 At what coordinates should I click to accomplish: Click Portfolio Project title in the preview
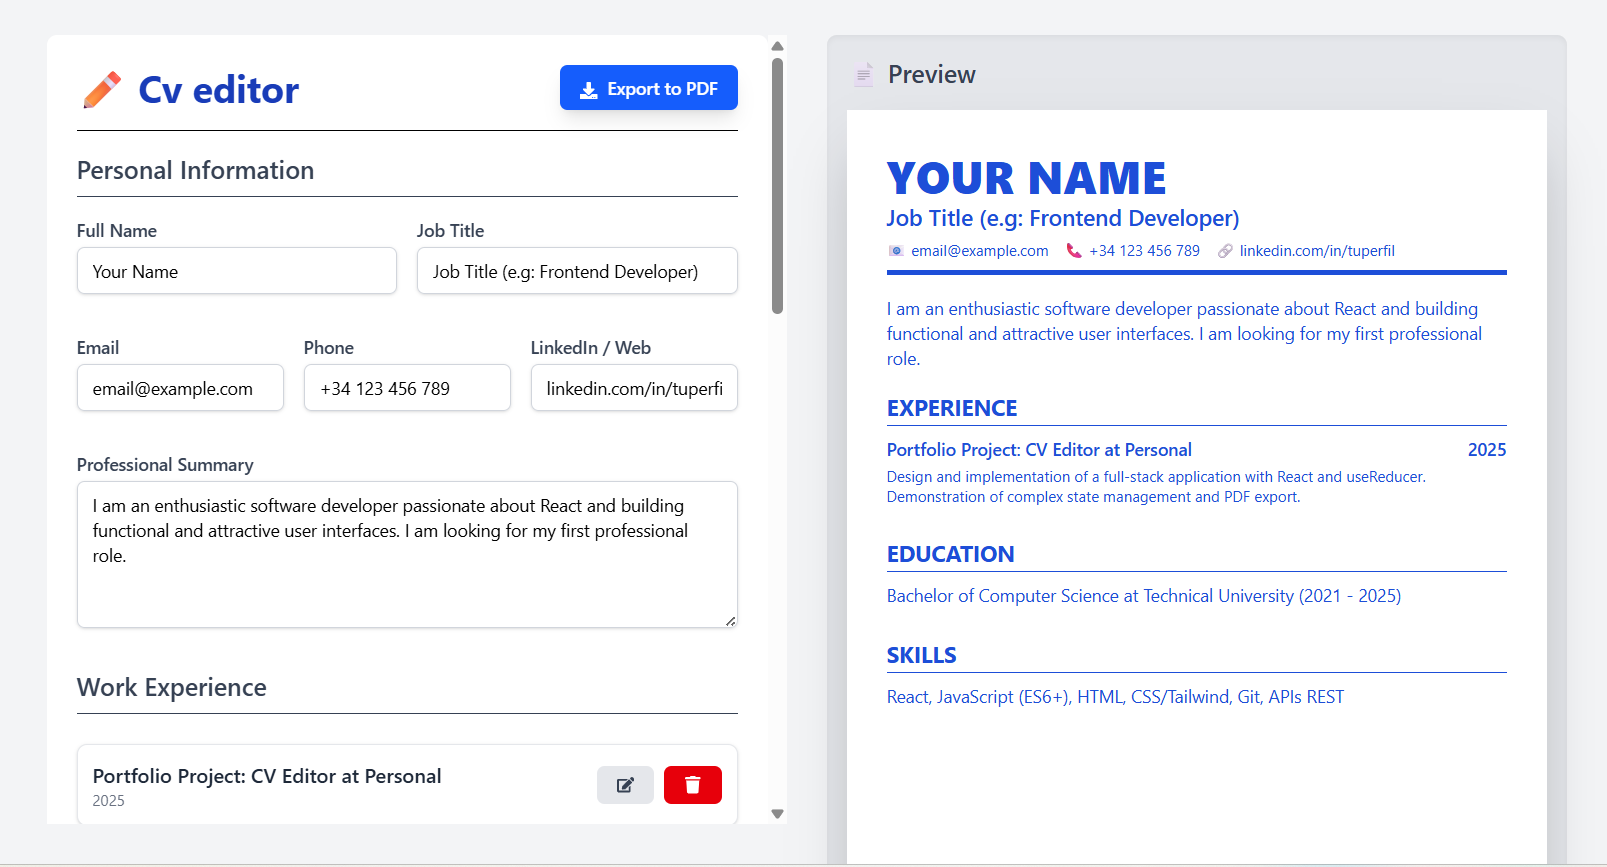pos(1039,450)
